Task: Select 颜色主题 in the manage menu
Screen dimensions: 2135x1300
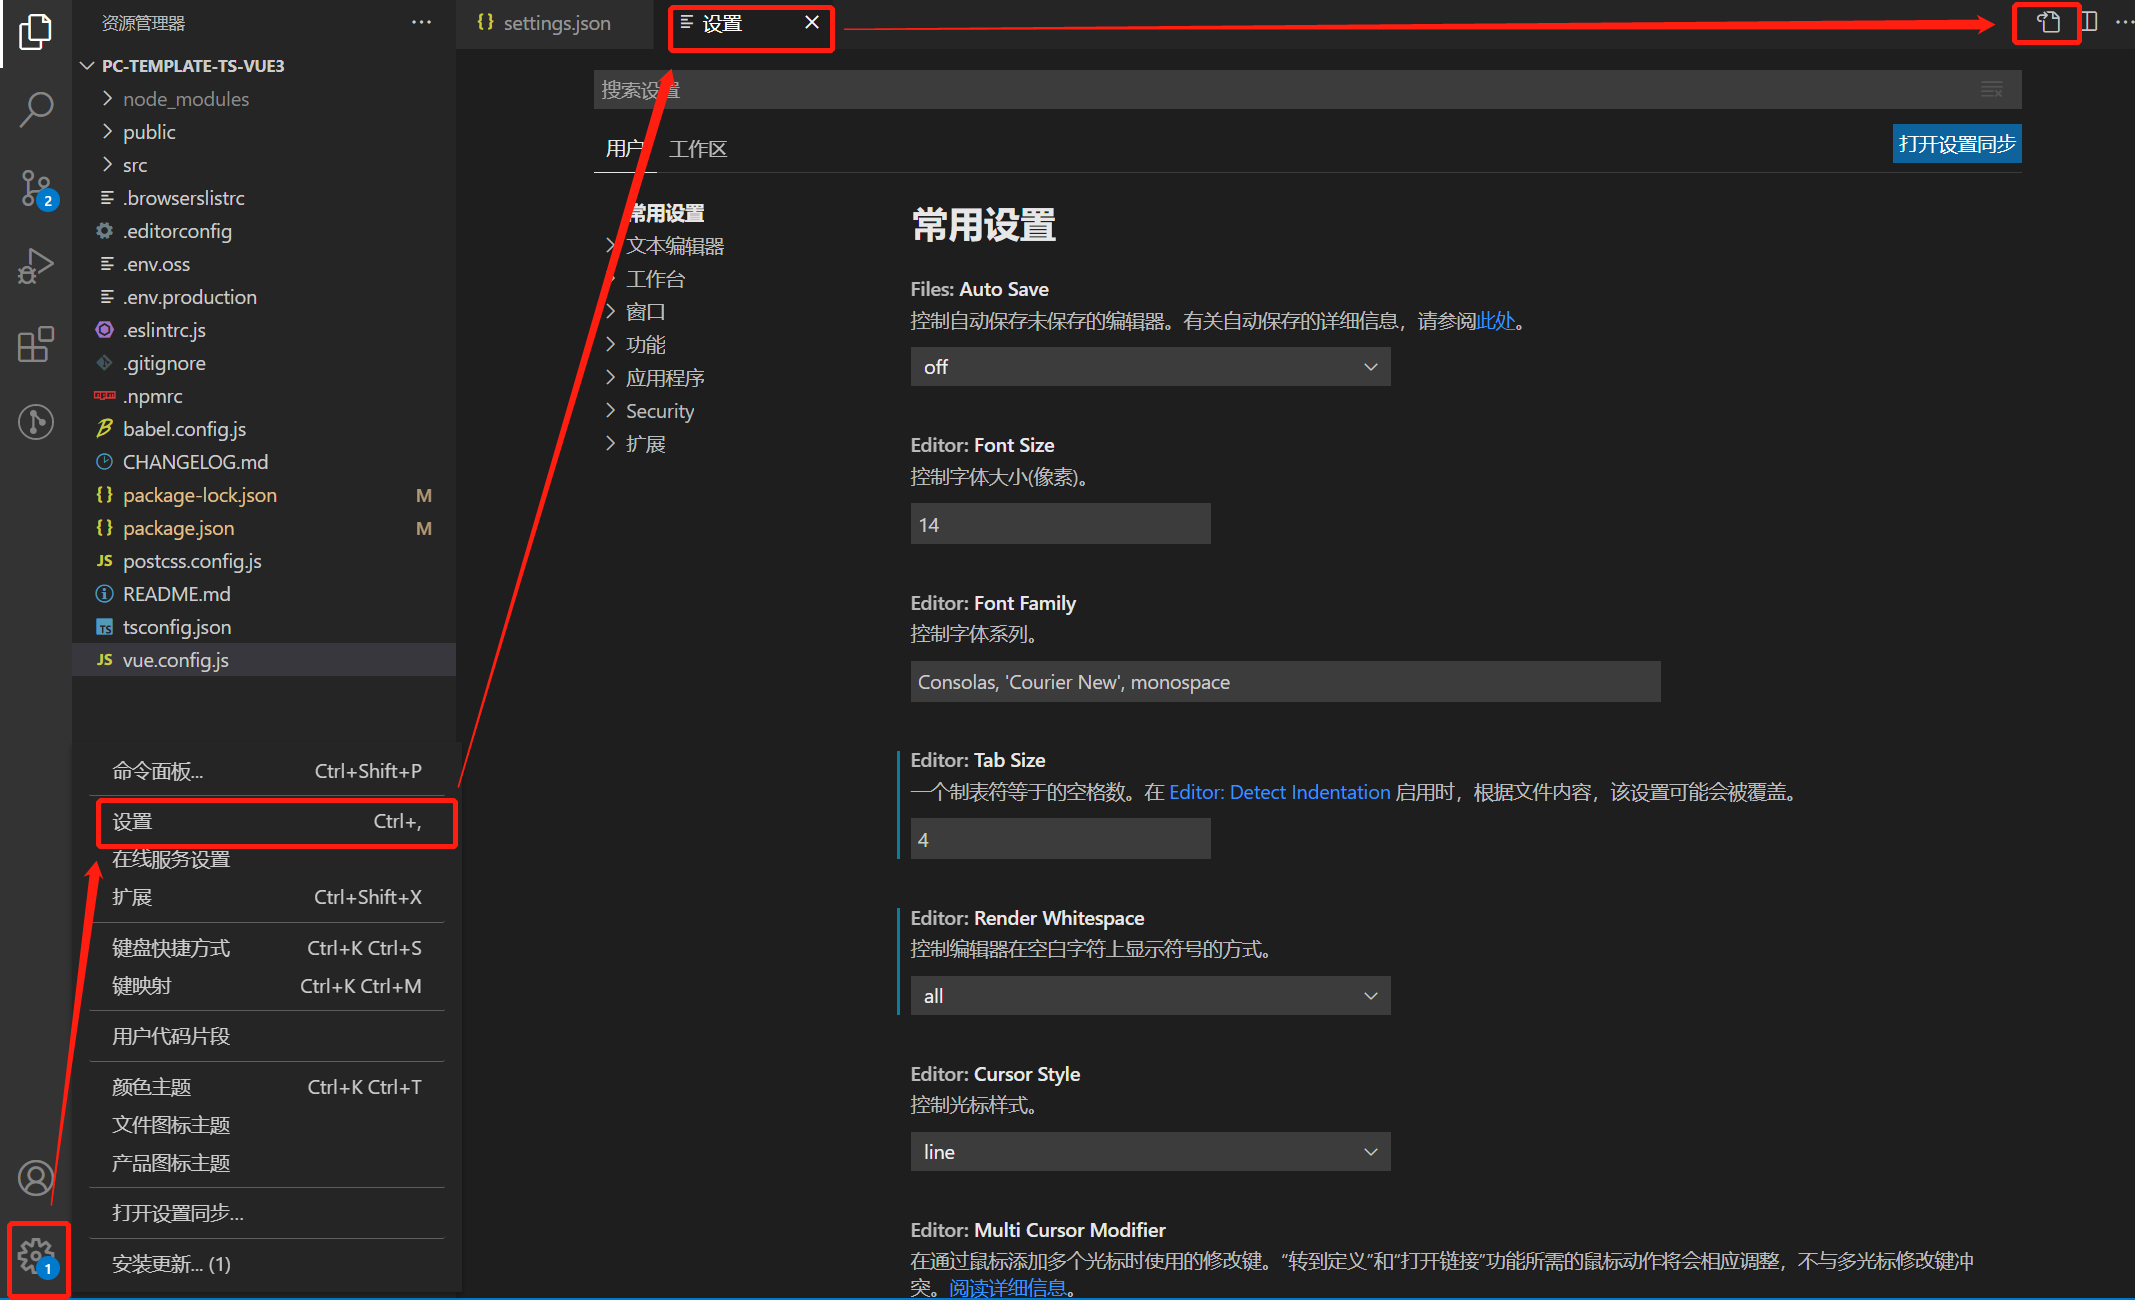Action: click(x=152, y=1087)
